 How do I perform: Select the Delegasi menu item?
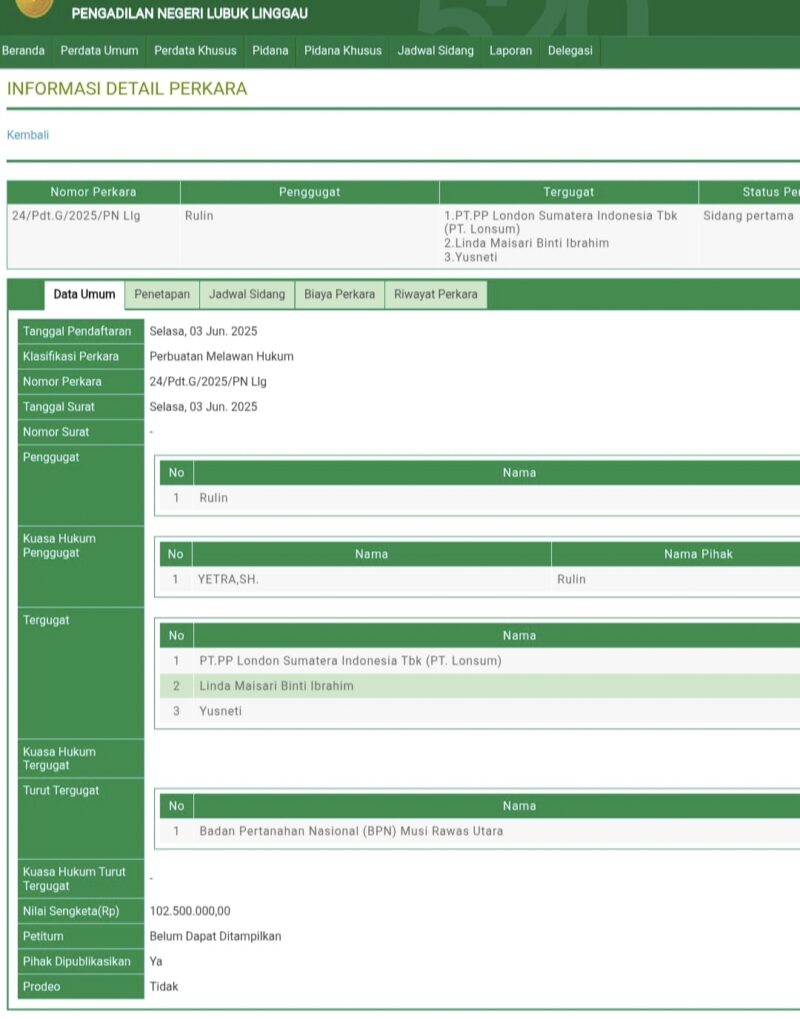click(x=570, y=50)
